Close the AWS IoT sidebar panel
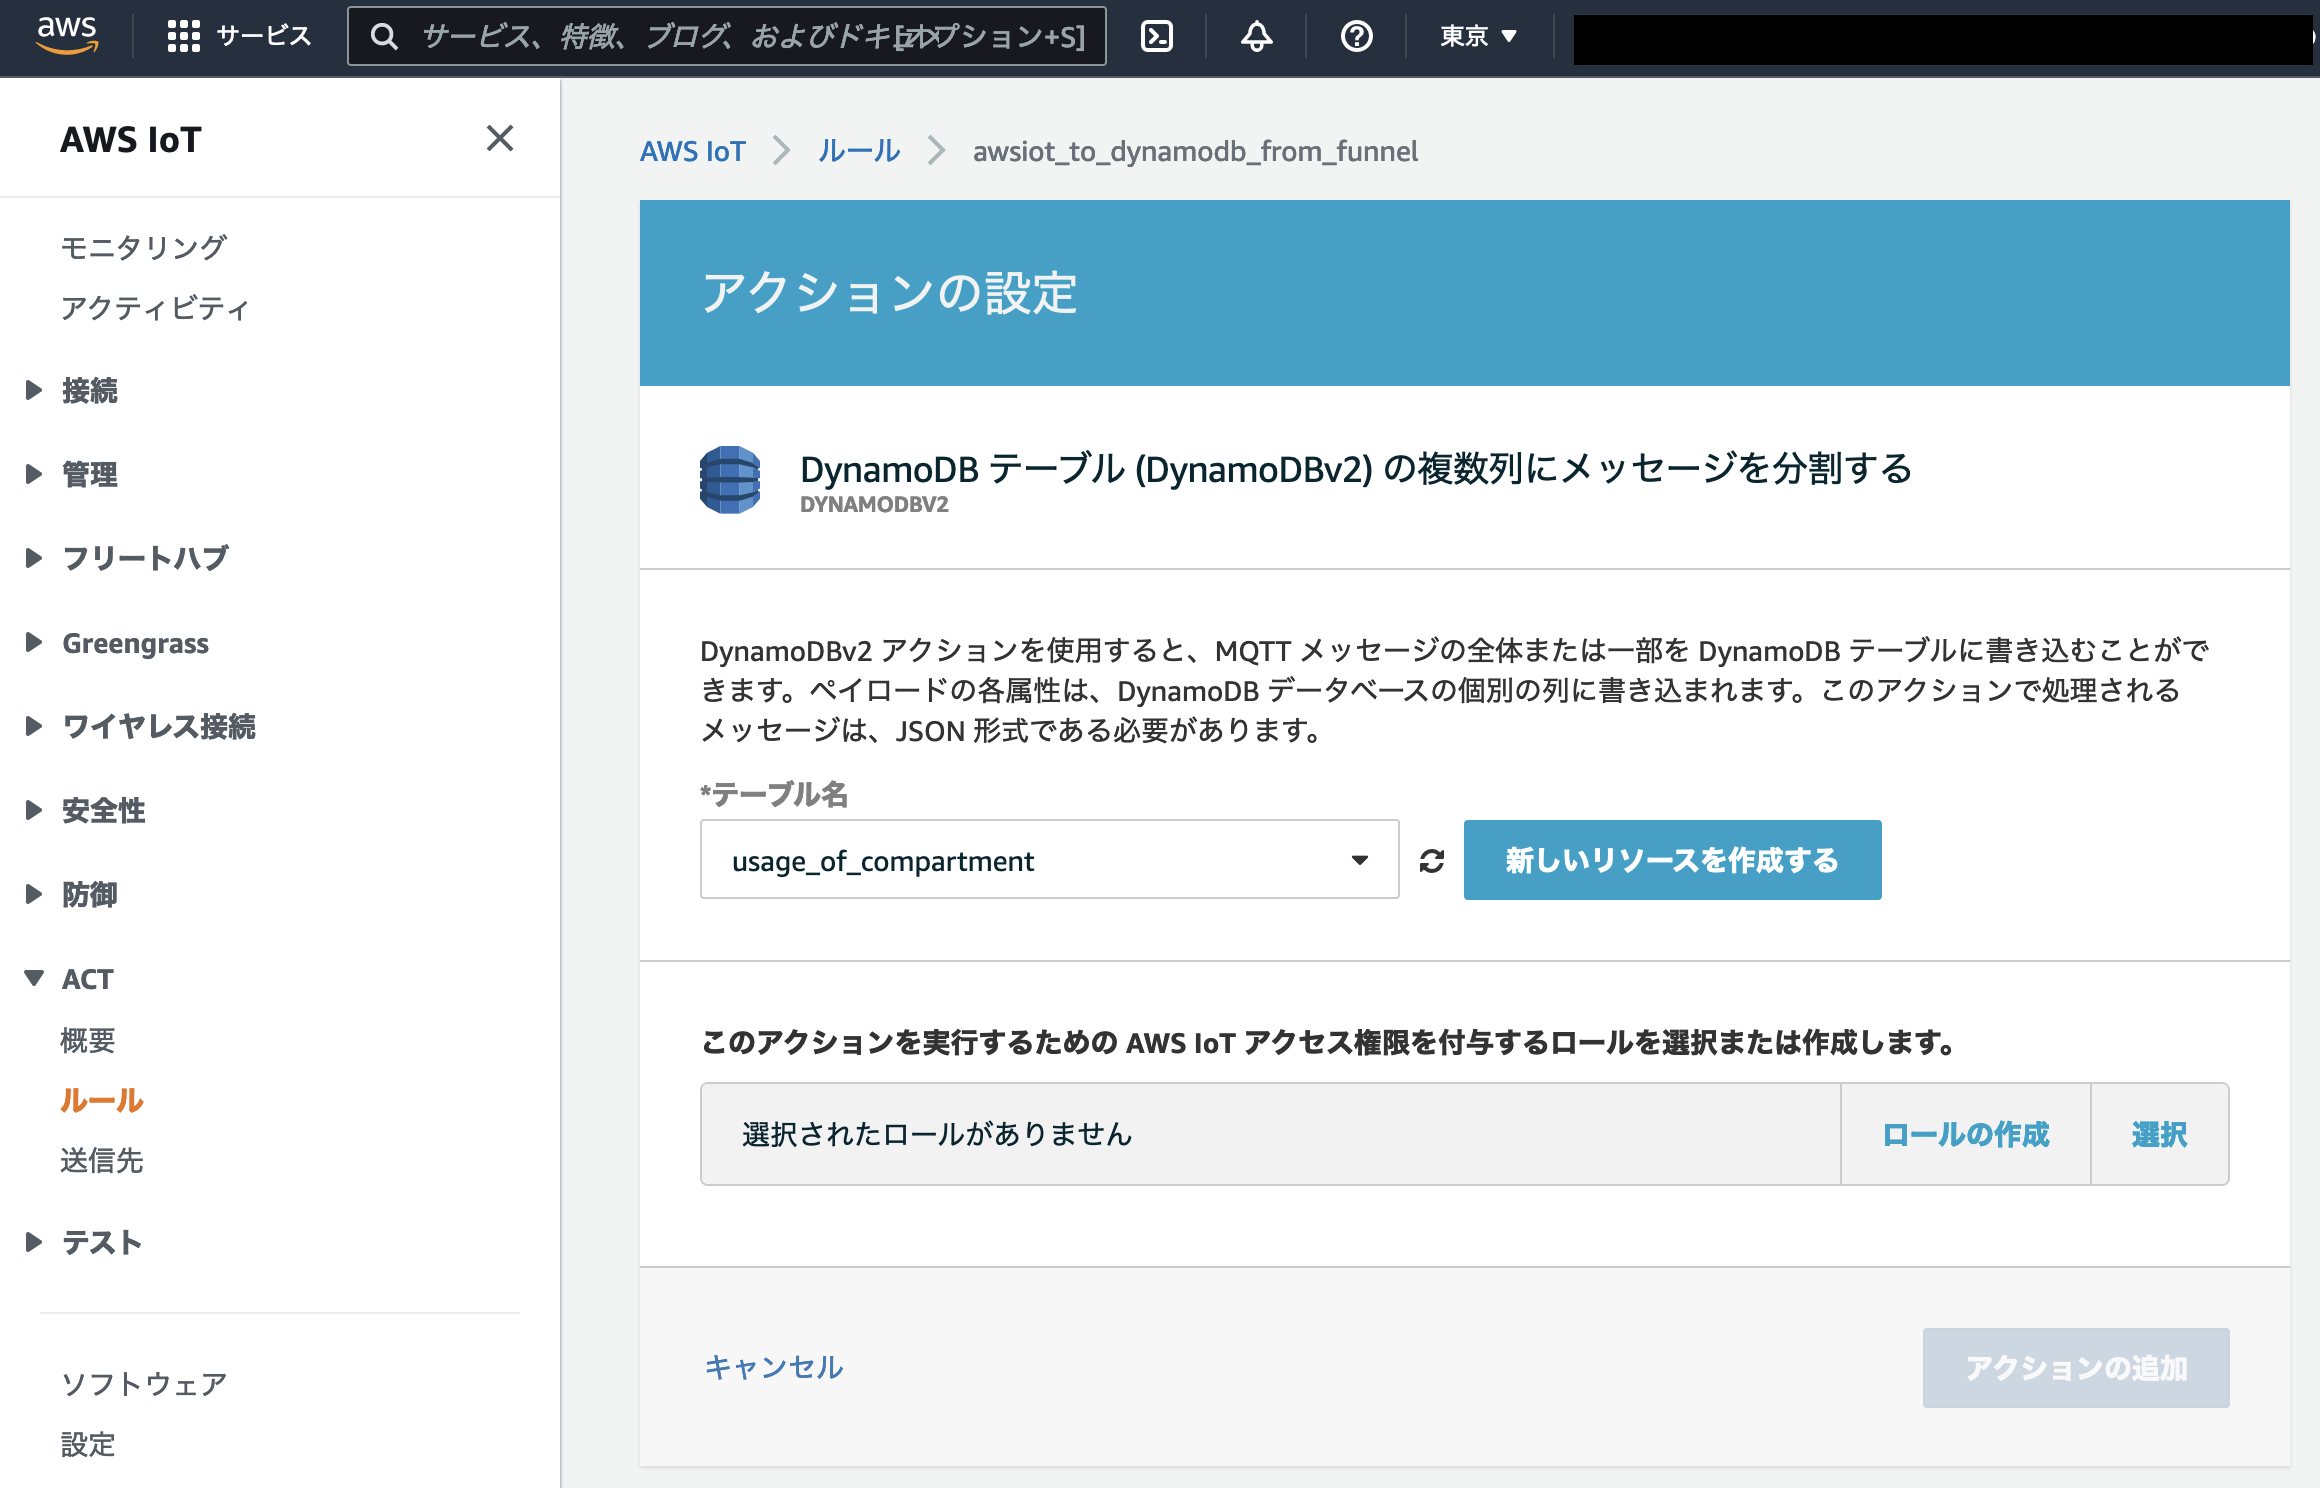This screenshot has height=1488, width=2320. tap(500, 139)
